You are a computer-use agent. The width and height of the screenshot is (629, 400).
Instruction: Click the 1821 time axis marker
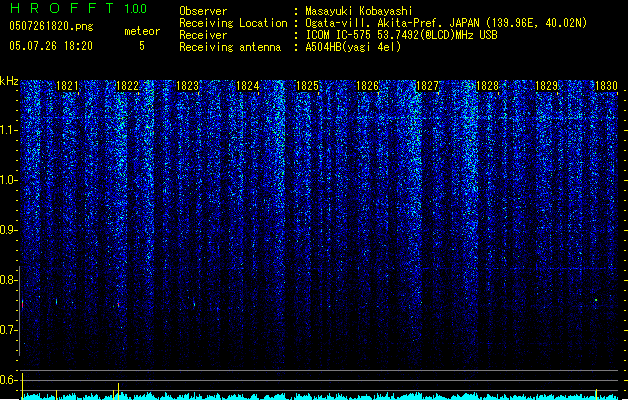(67, 86)
